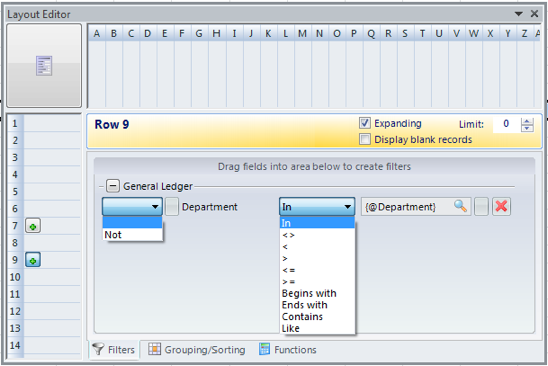Image resolution: width=548 pixels, height=366 pixels.
Task: Select column M header
Action: point(302,34)
